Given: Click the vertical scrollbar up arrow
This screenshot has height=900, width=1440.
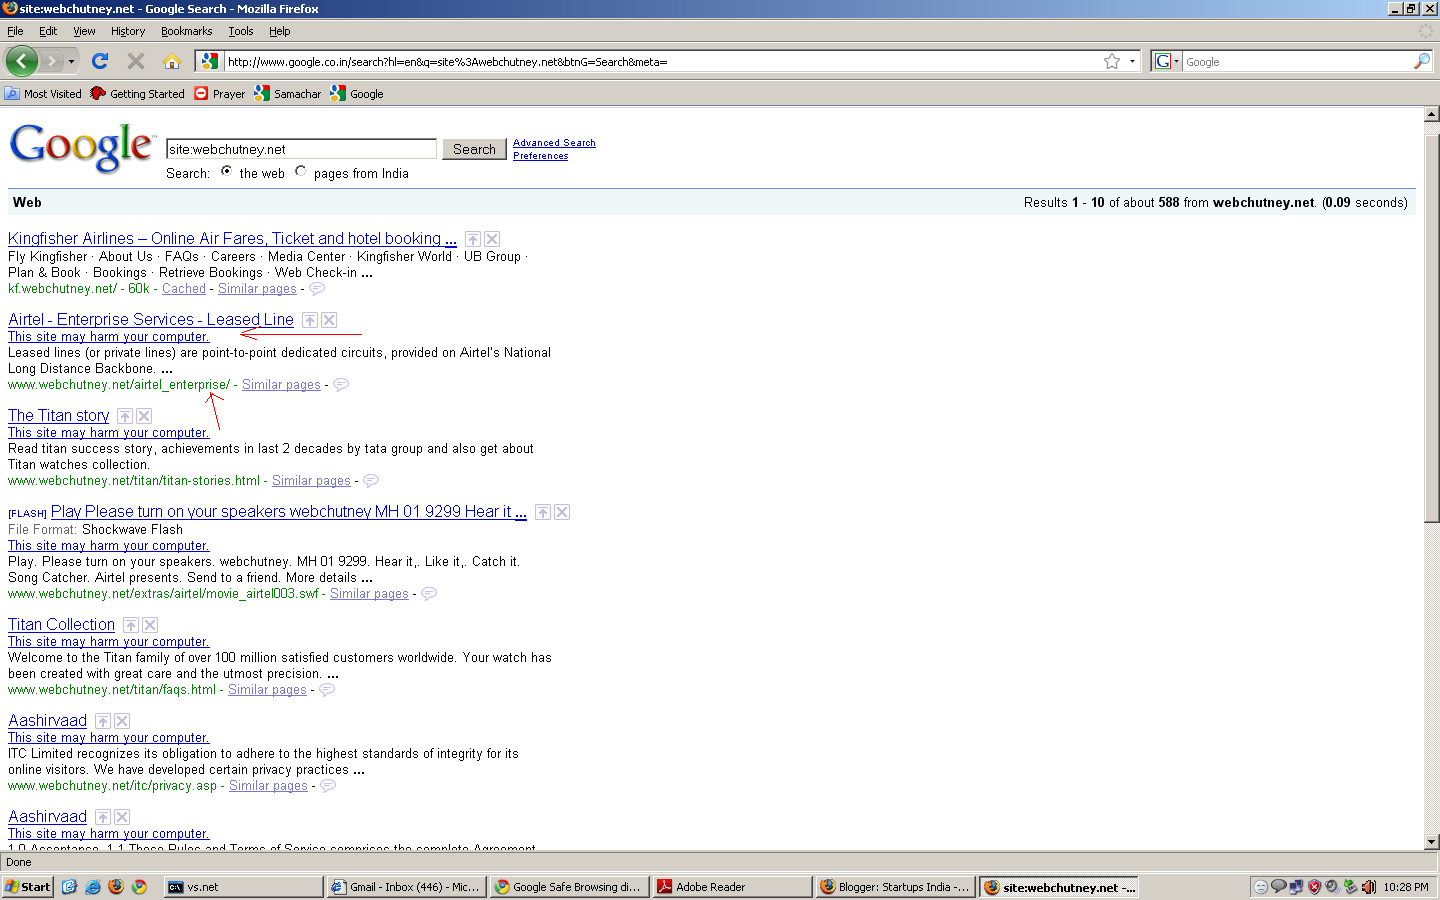Looking at the screenshot, I should 1431,115.
